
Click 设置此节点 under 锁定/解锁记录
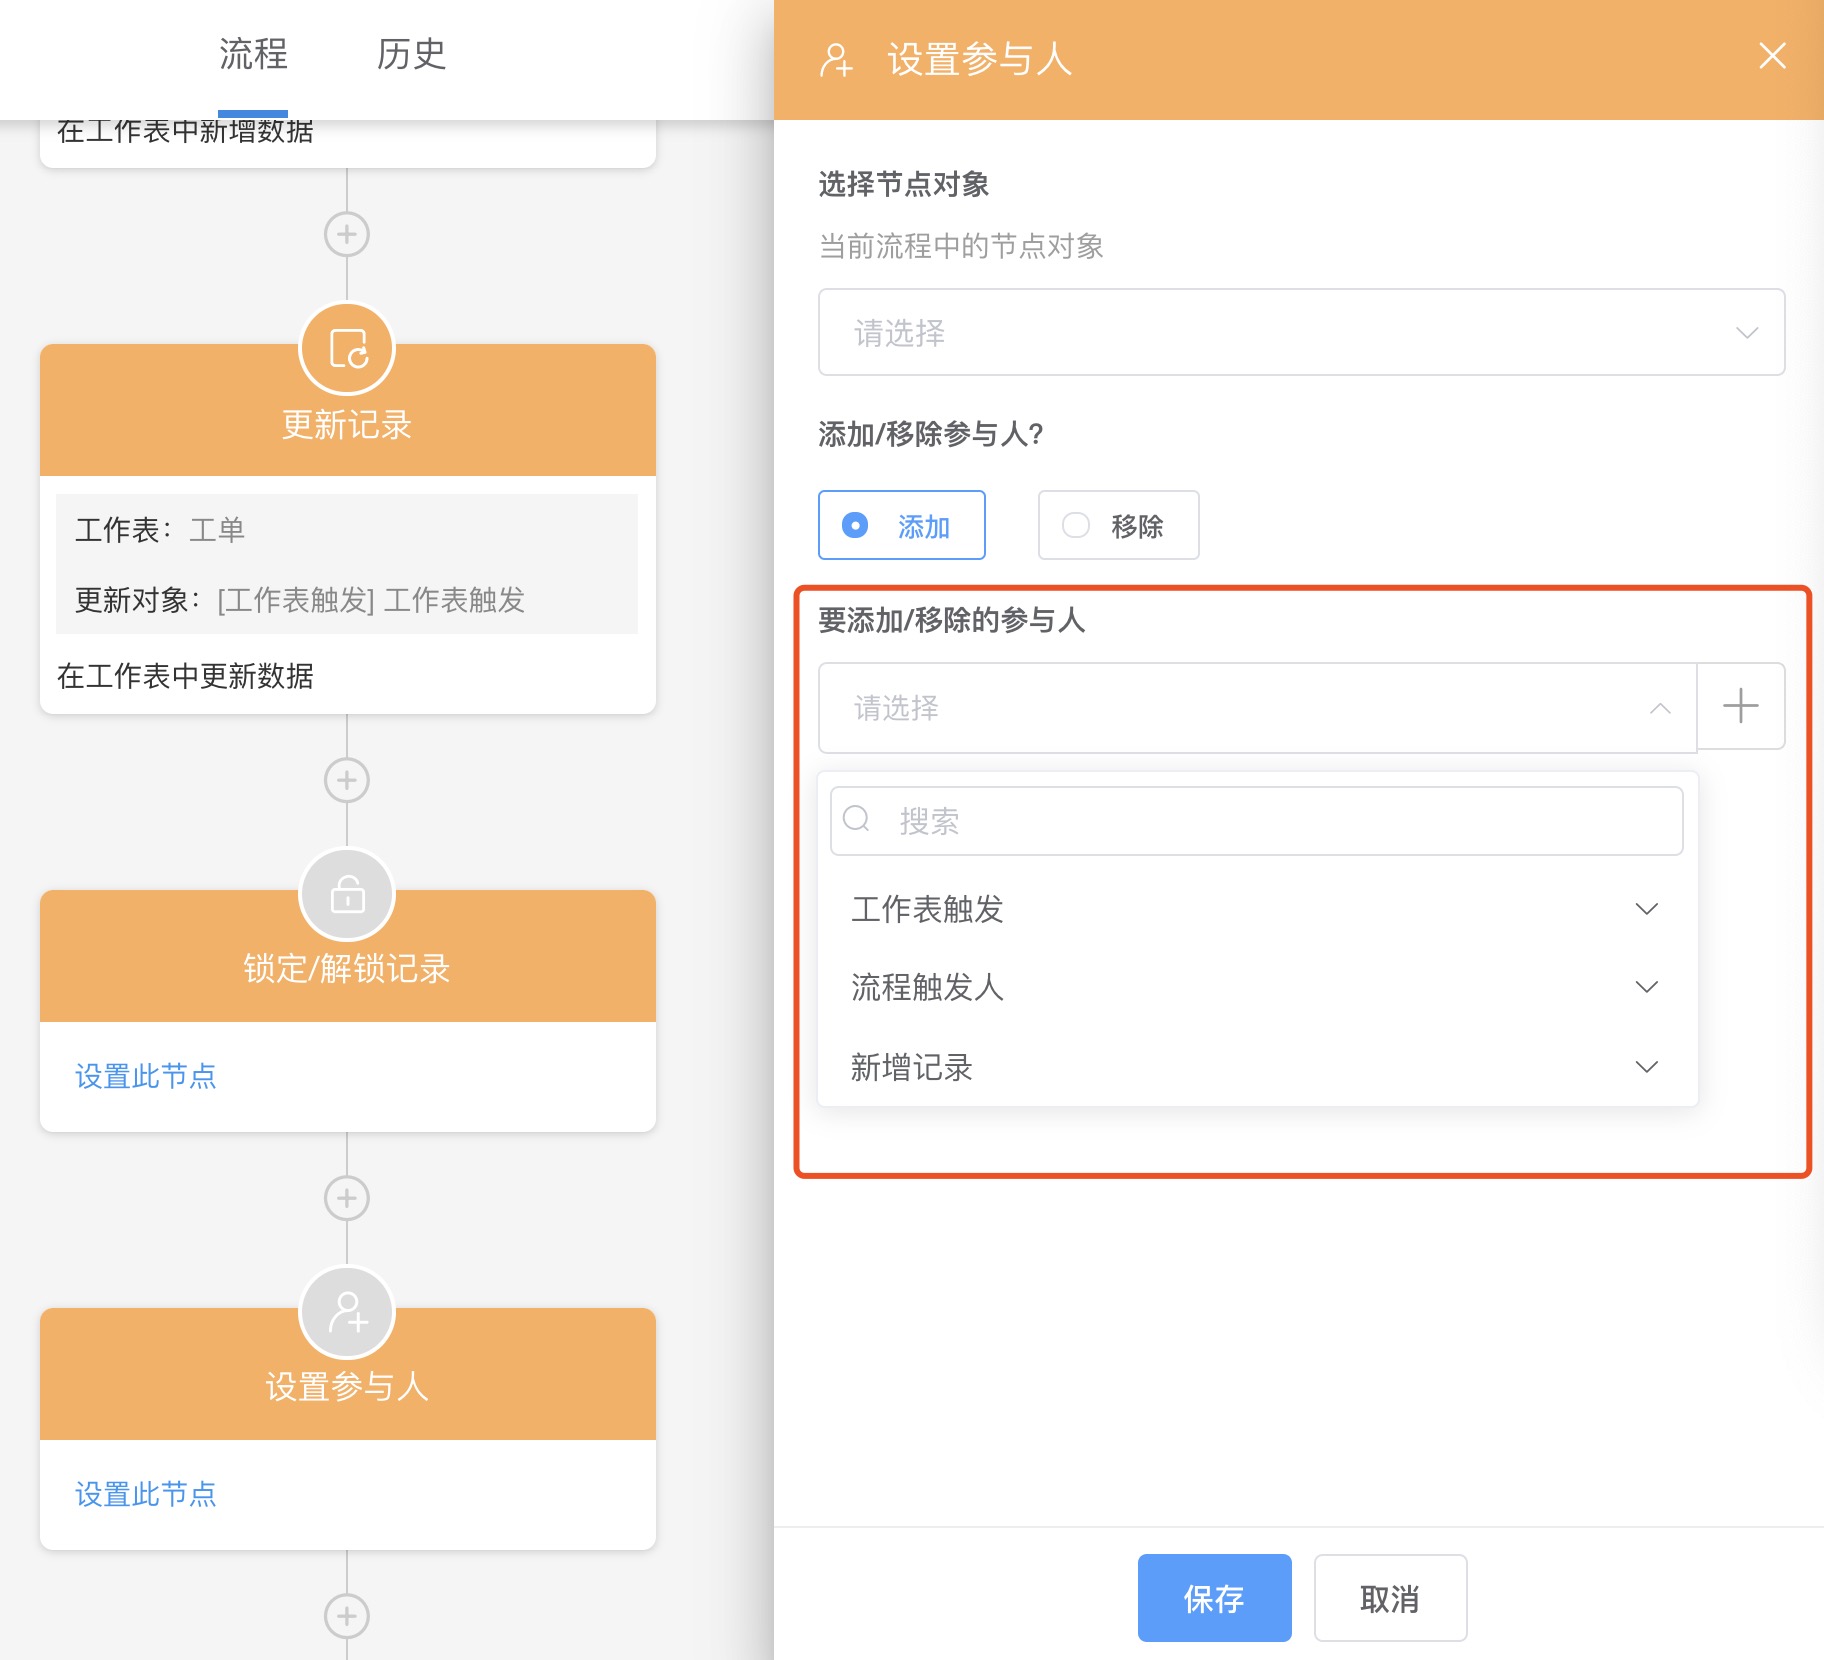(146, 1076)
